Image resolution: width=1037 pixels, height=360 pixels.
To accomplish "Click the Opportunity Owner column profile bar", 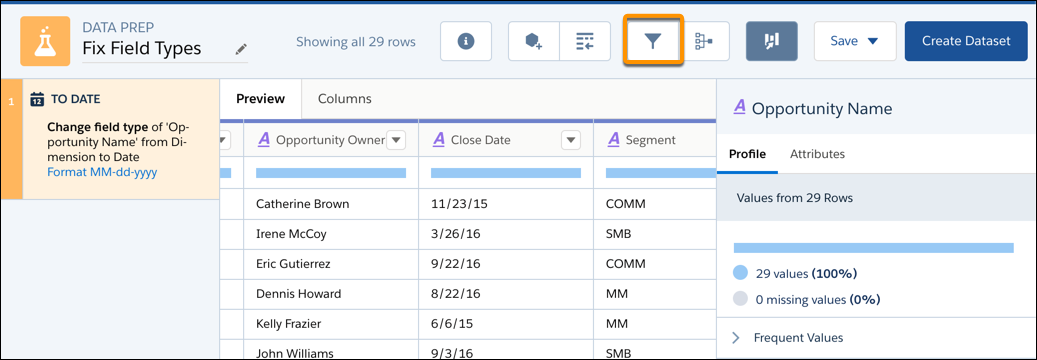I will [331, 173].
